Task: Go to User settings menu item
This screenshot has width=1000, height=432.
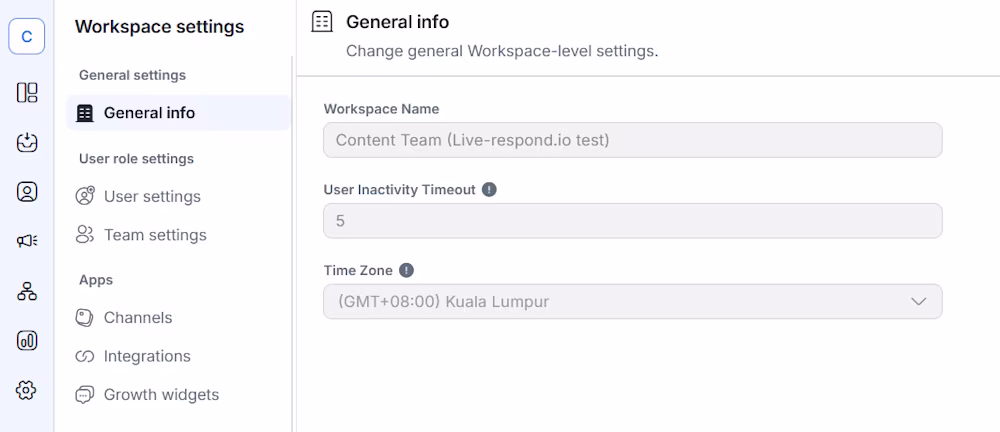Action: point(152,196)
